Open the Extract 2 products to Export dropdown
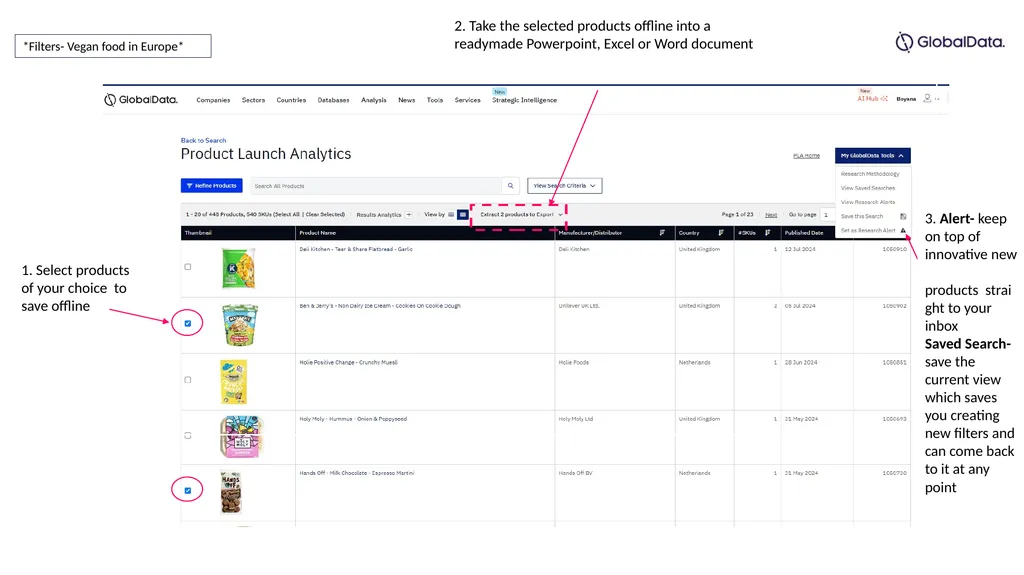Viewport: 1024px width, 575px height. tap(520, 214)
